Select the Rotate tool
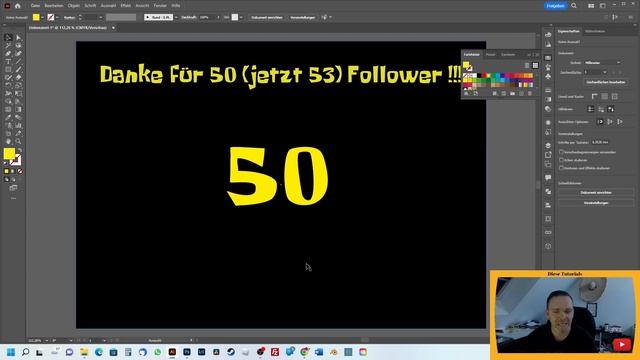640x360 pixels. click(8, 85)
